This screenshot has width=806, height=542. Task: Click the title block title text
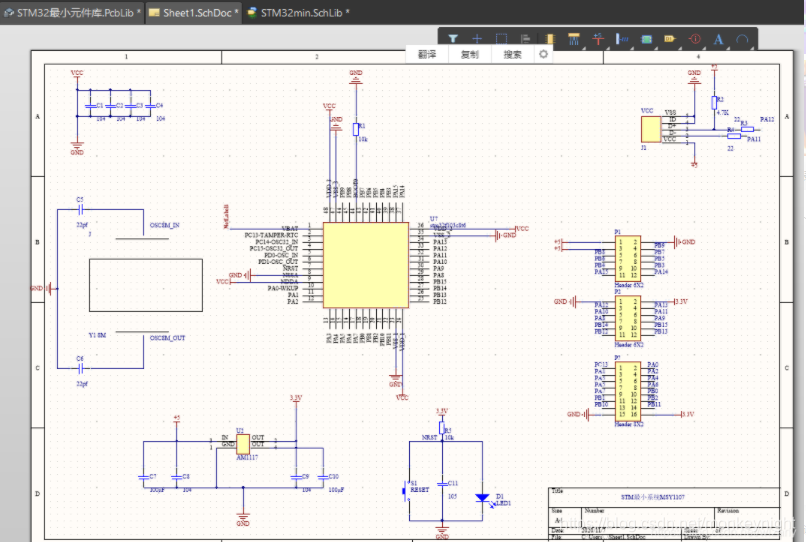pyautogui.click(x=653, y=497)
